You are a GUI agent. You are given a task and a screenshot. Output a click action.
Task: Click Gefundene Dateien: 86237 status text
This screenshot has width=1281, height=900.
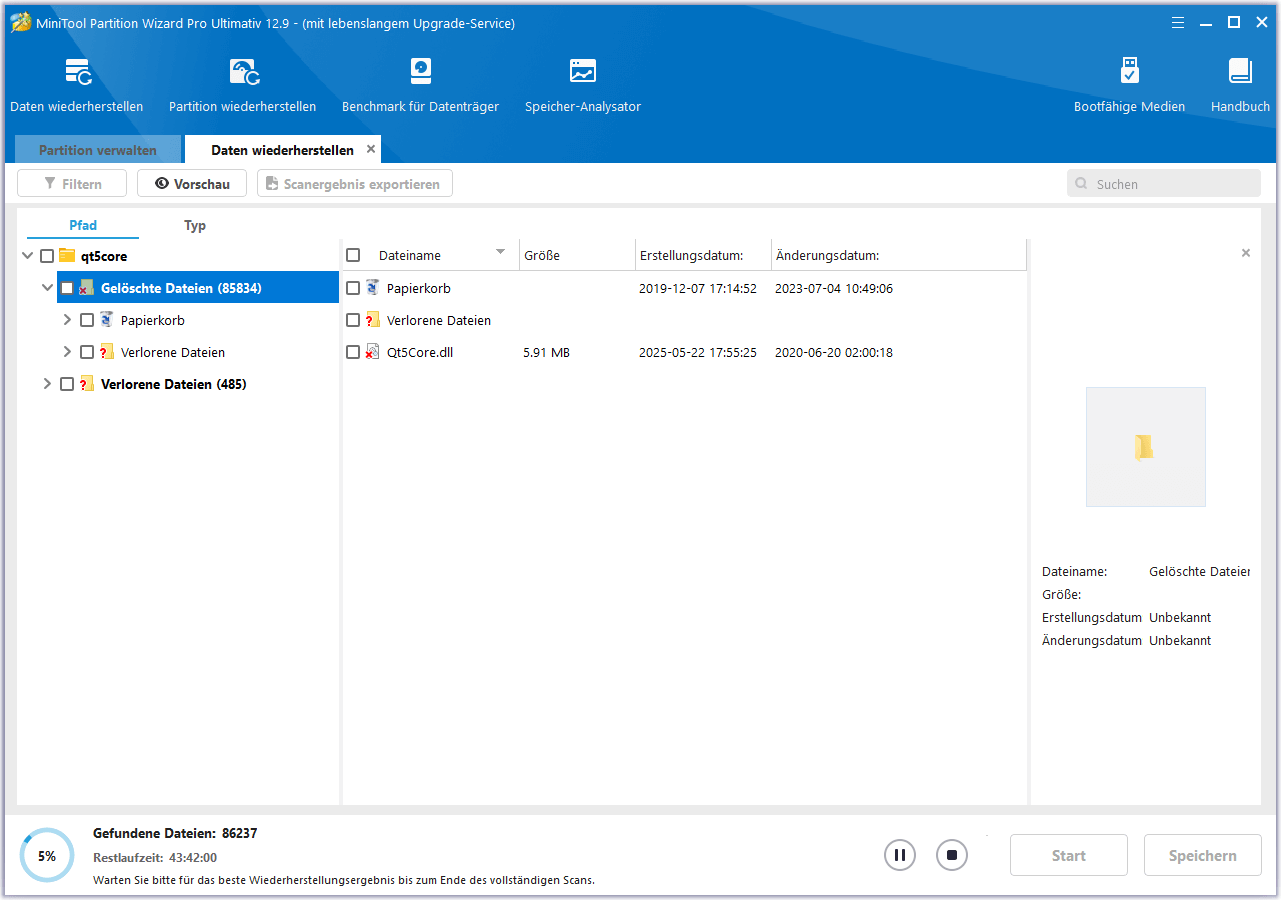[x=175, y=833]
